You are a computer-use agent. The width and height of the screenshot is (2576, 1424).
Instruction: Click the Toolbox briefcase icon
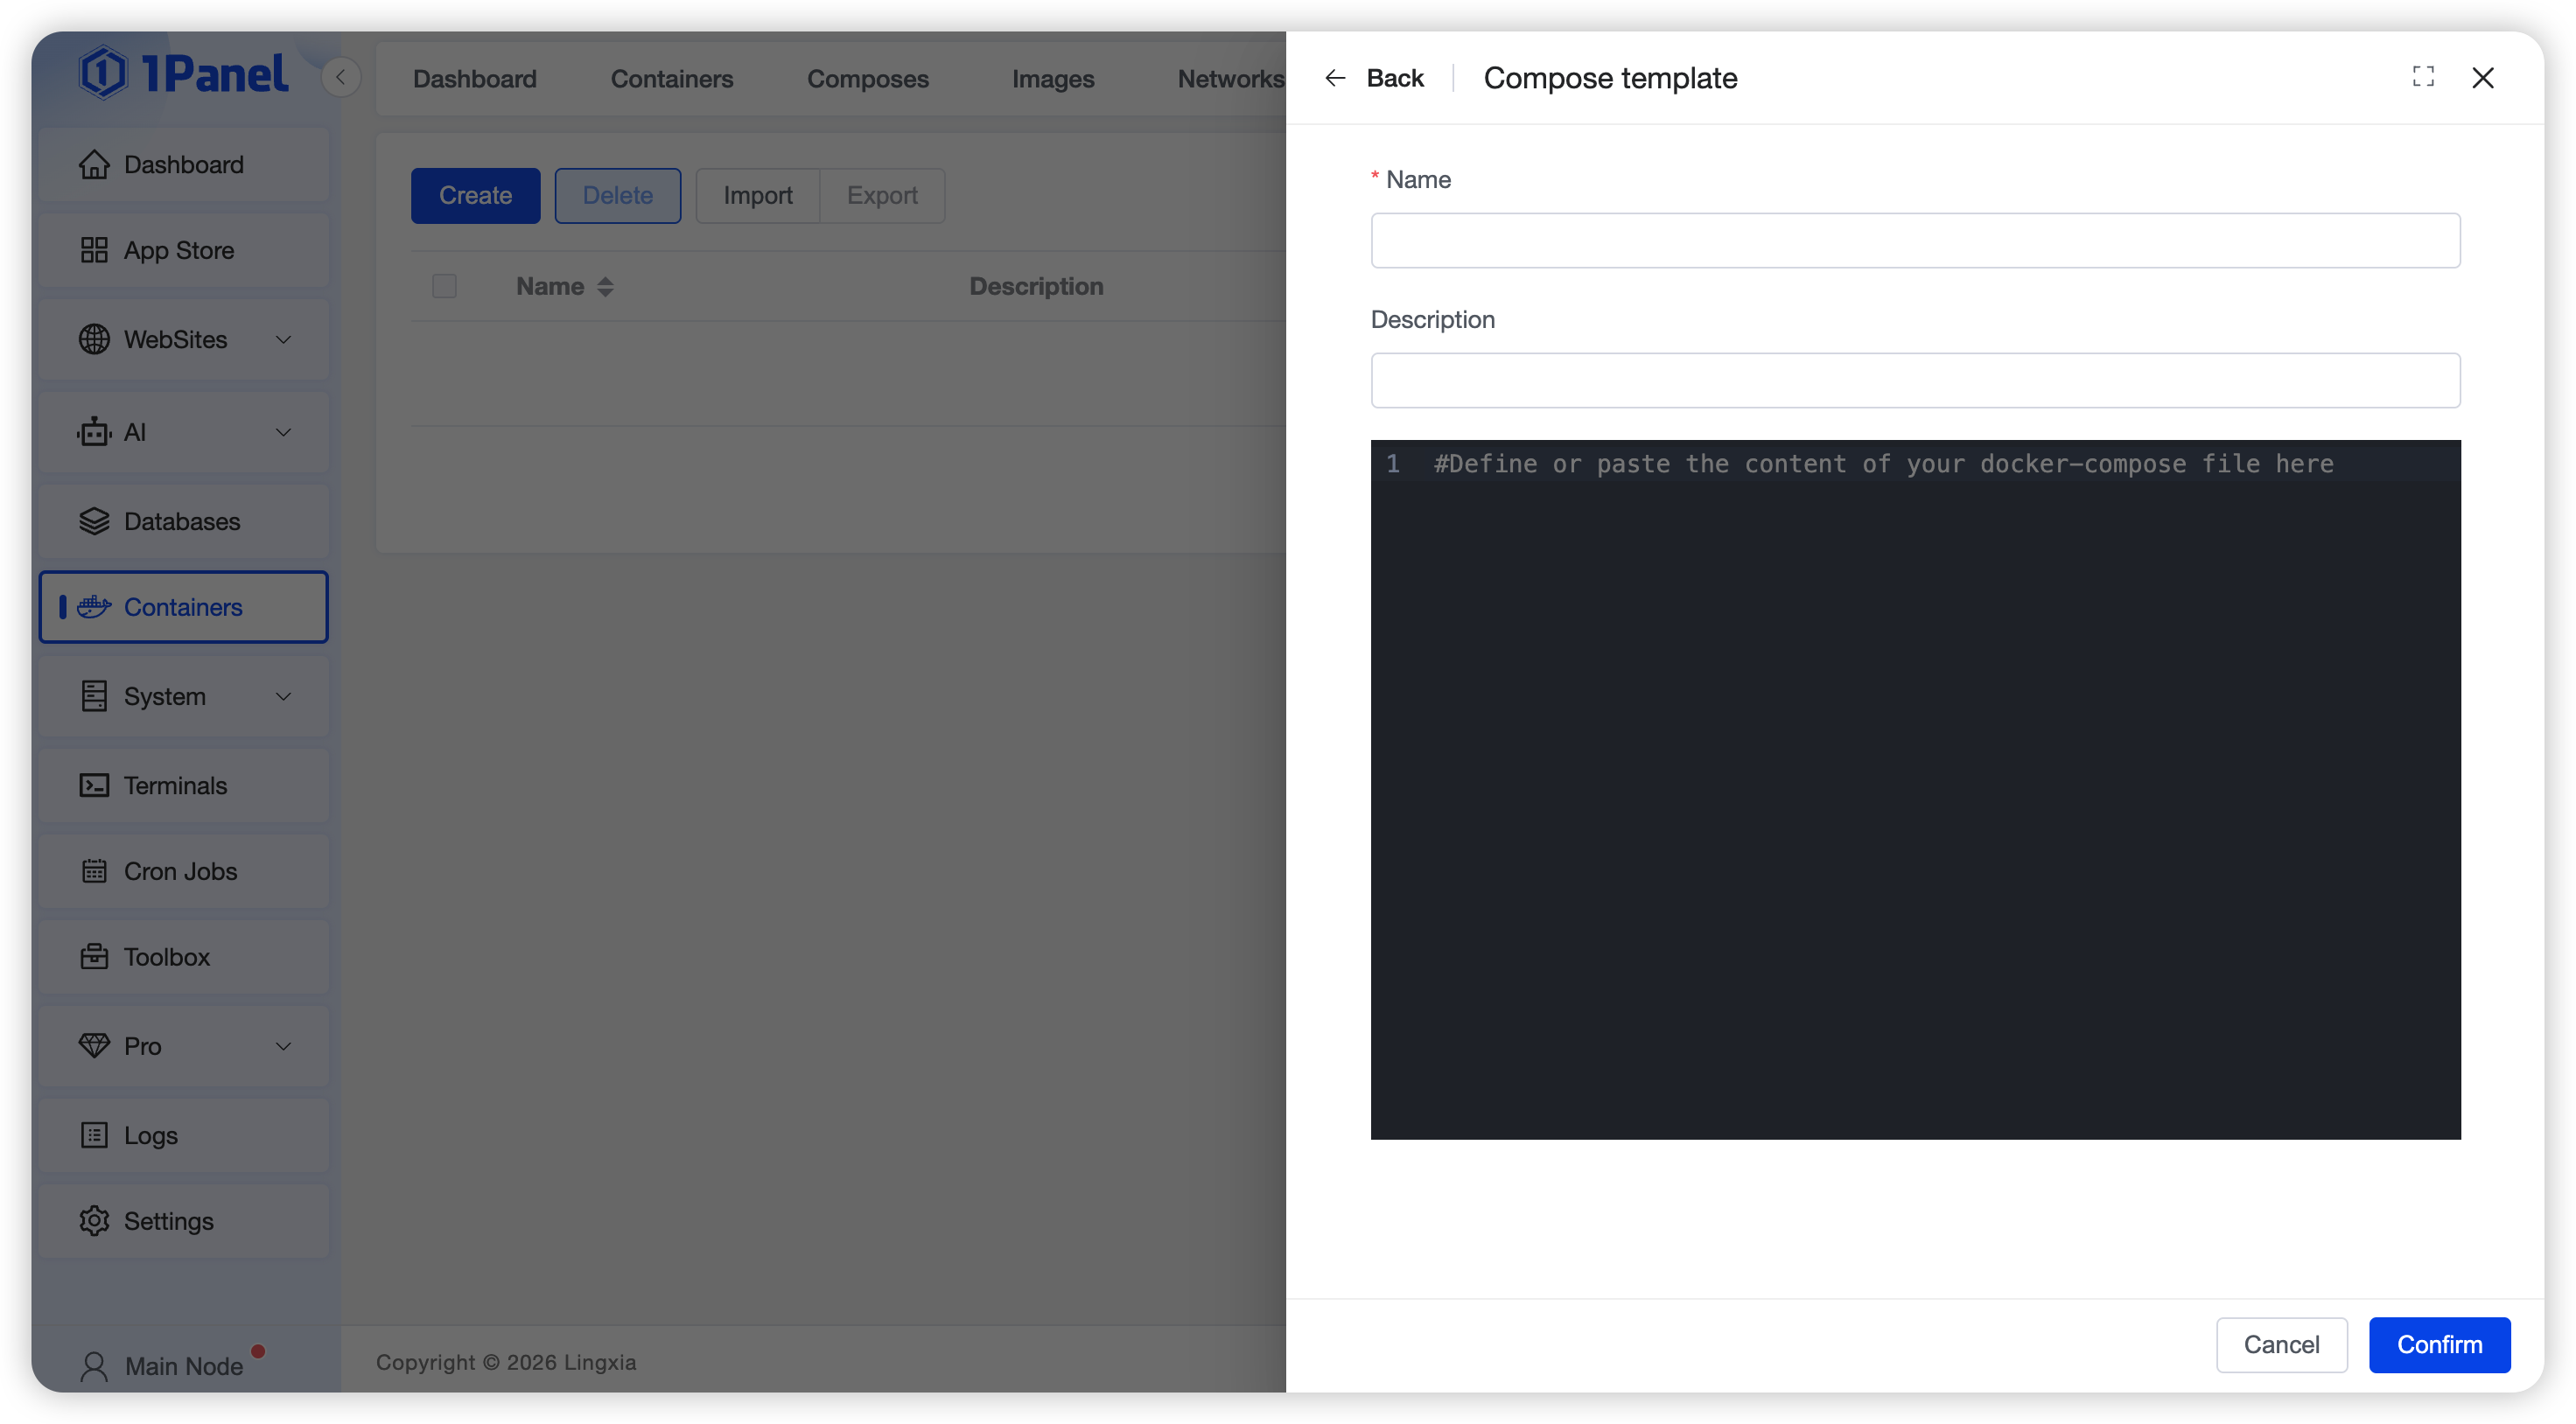coord(94,957)
